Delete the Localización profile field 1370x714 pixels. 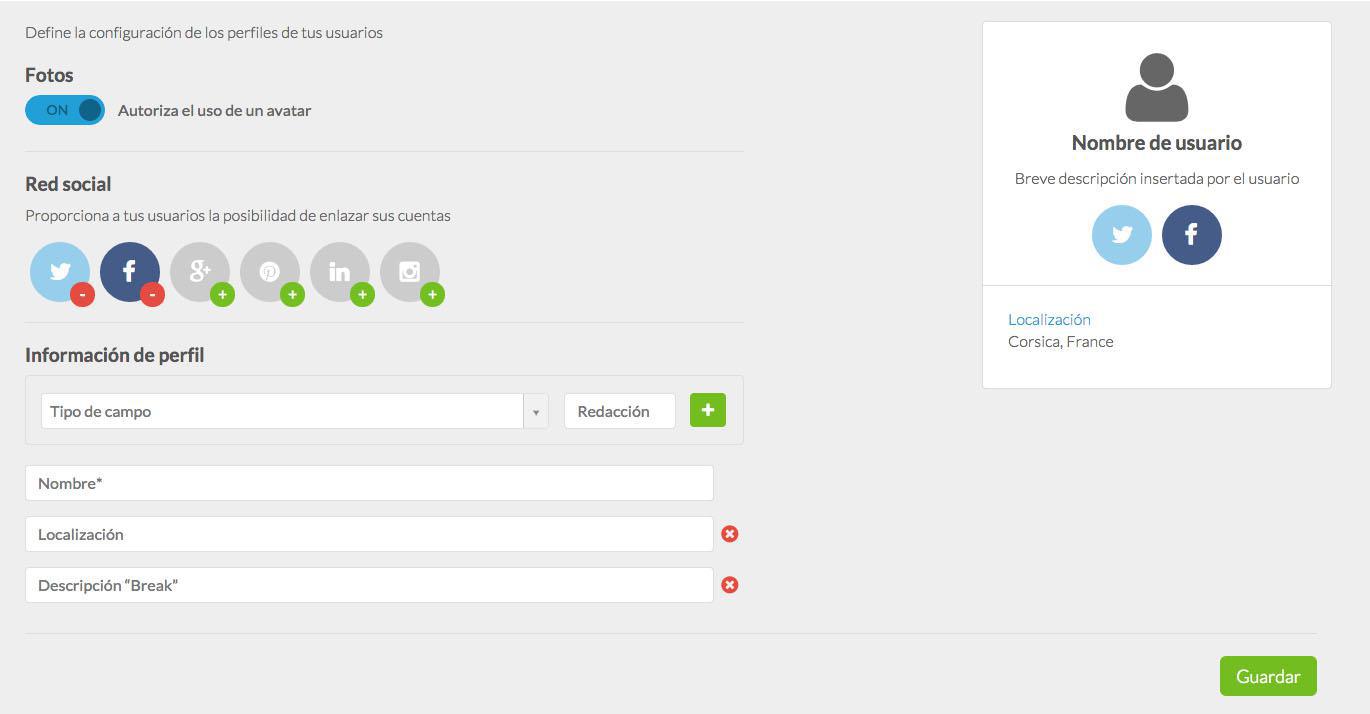[730, 534]
